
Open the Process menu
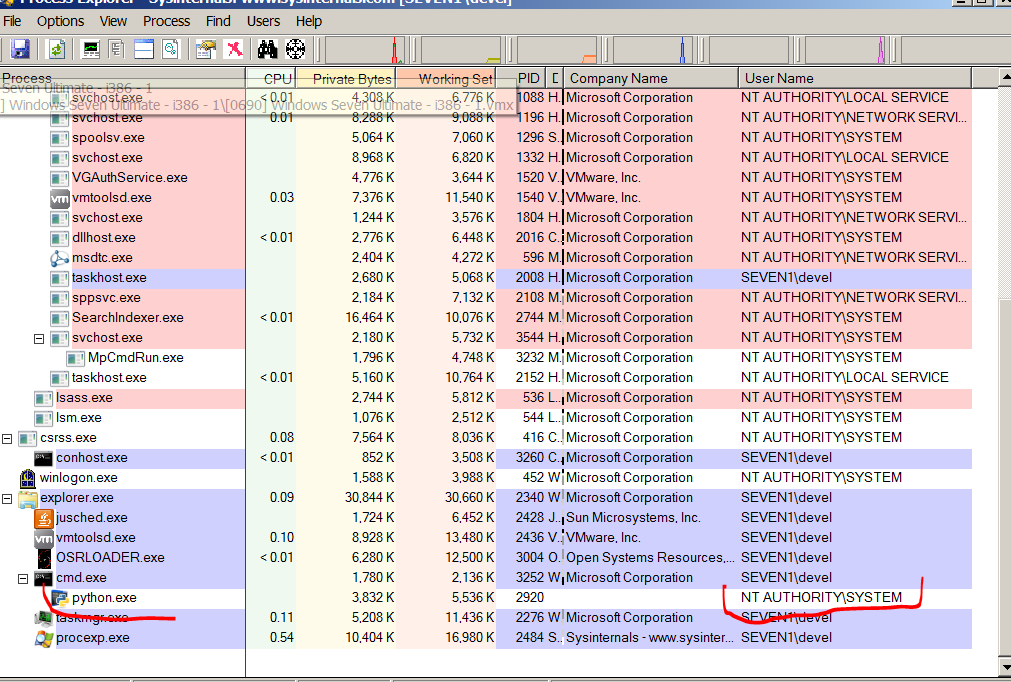(166, 21)
